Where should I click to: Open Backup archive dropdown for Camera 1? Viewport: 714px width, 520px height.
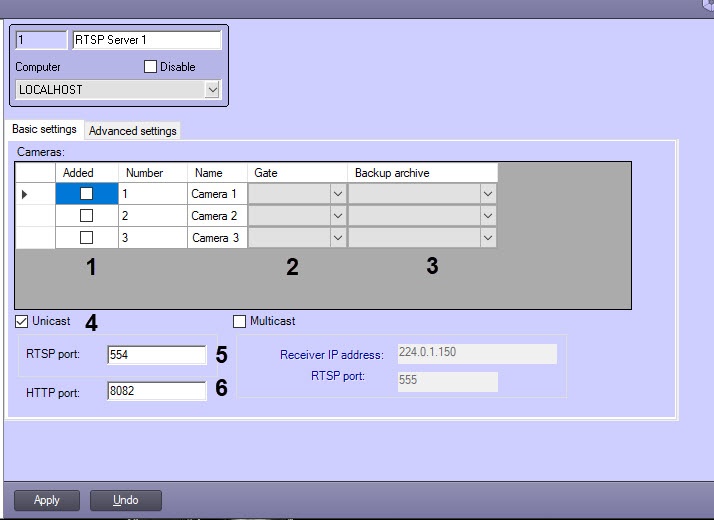click(x=487, y=194)
